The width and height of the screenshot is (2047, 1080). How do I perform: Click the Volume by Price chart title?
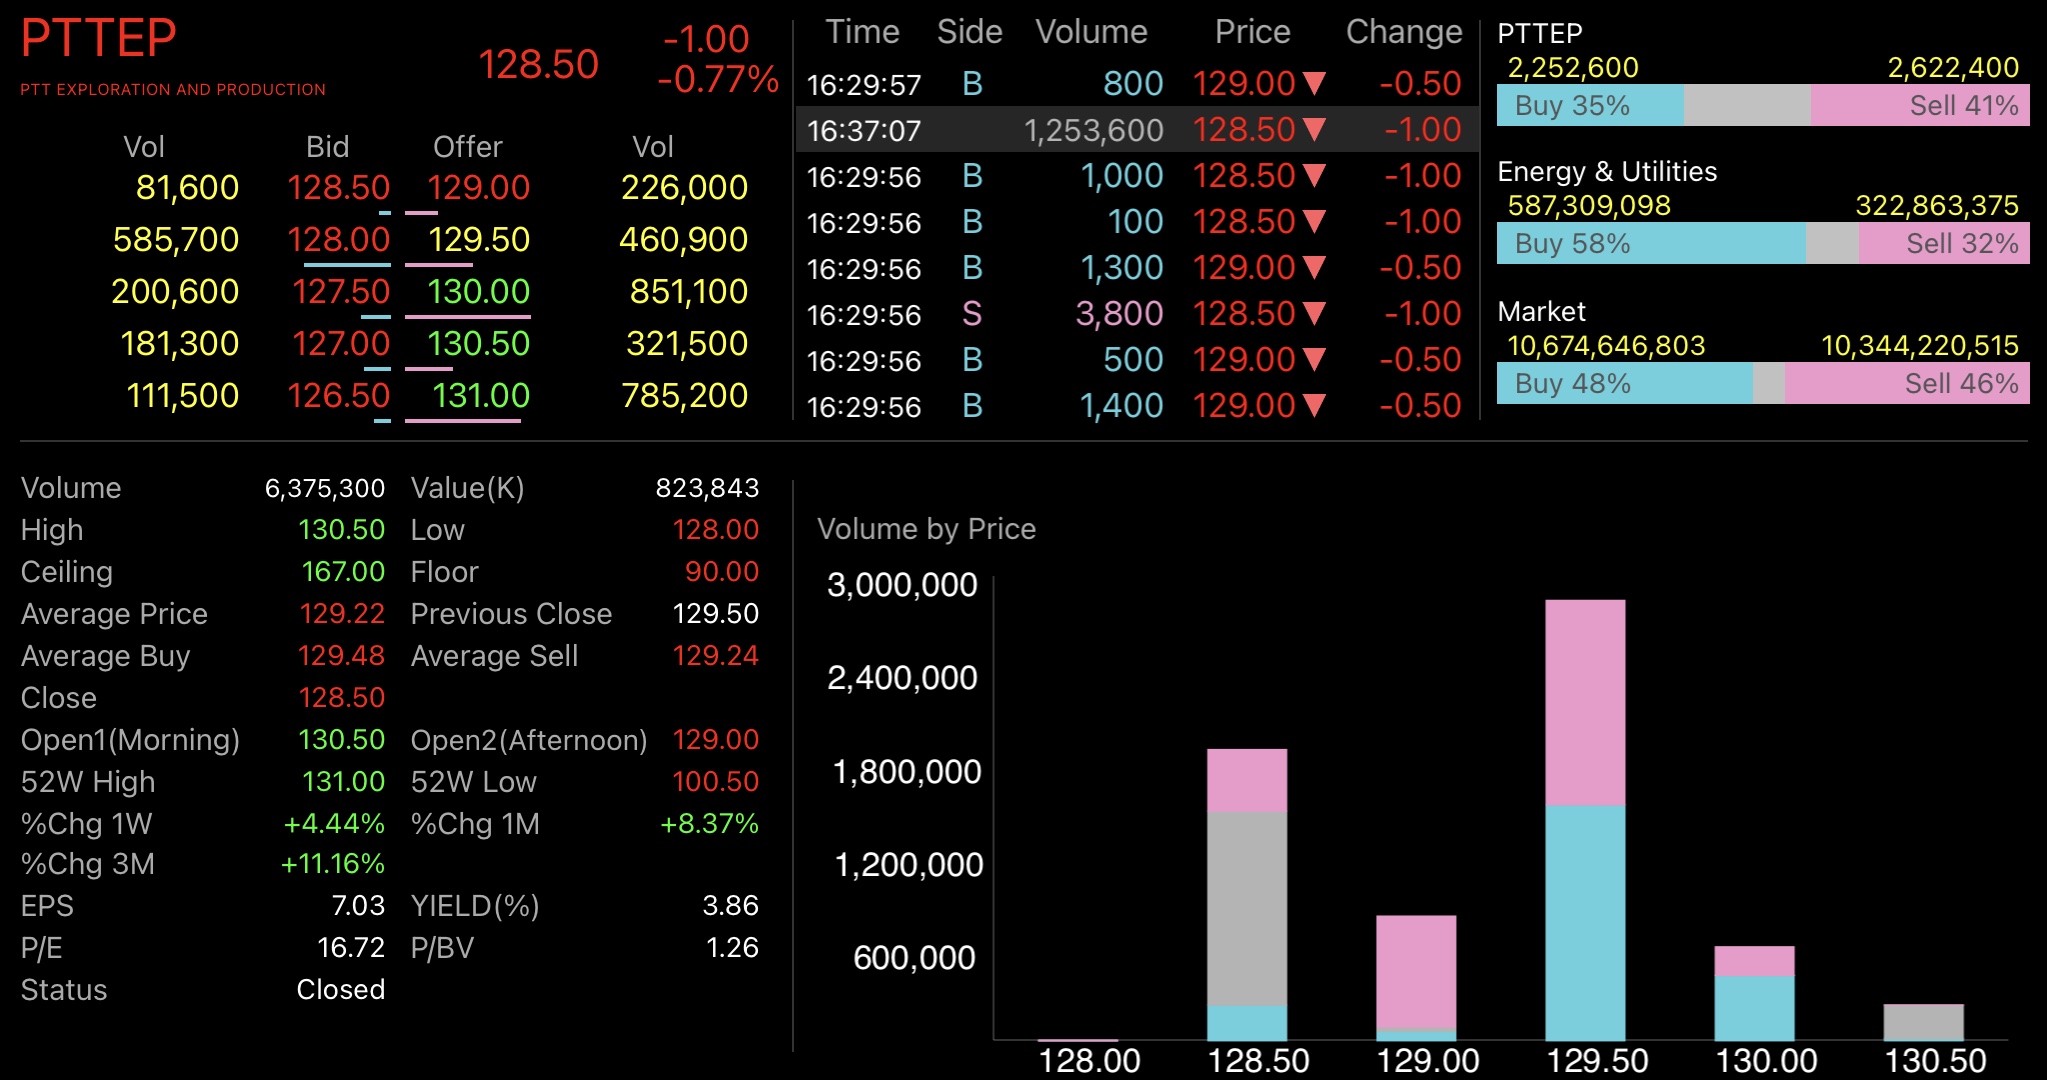click(926, 529)
